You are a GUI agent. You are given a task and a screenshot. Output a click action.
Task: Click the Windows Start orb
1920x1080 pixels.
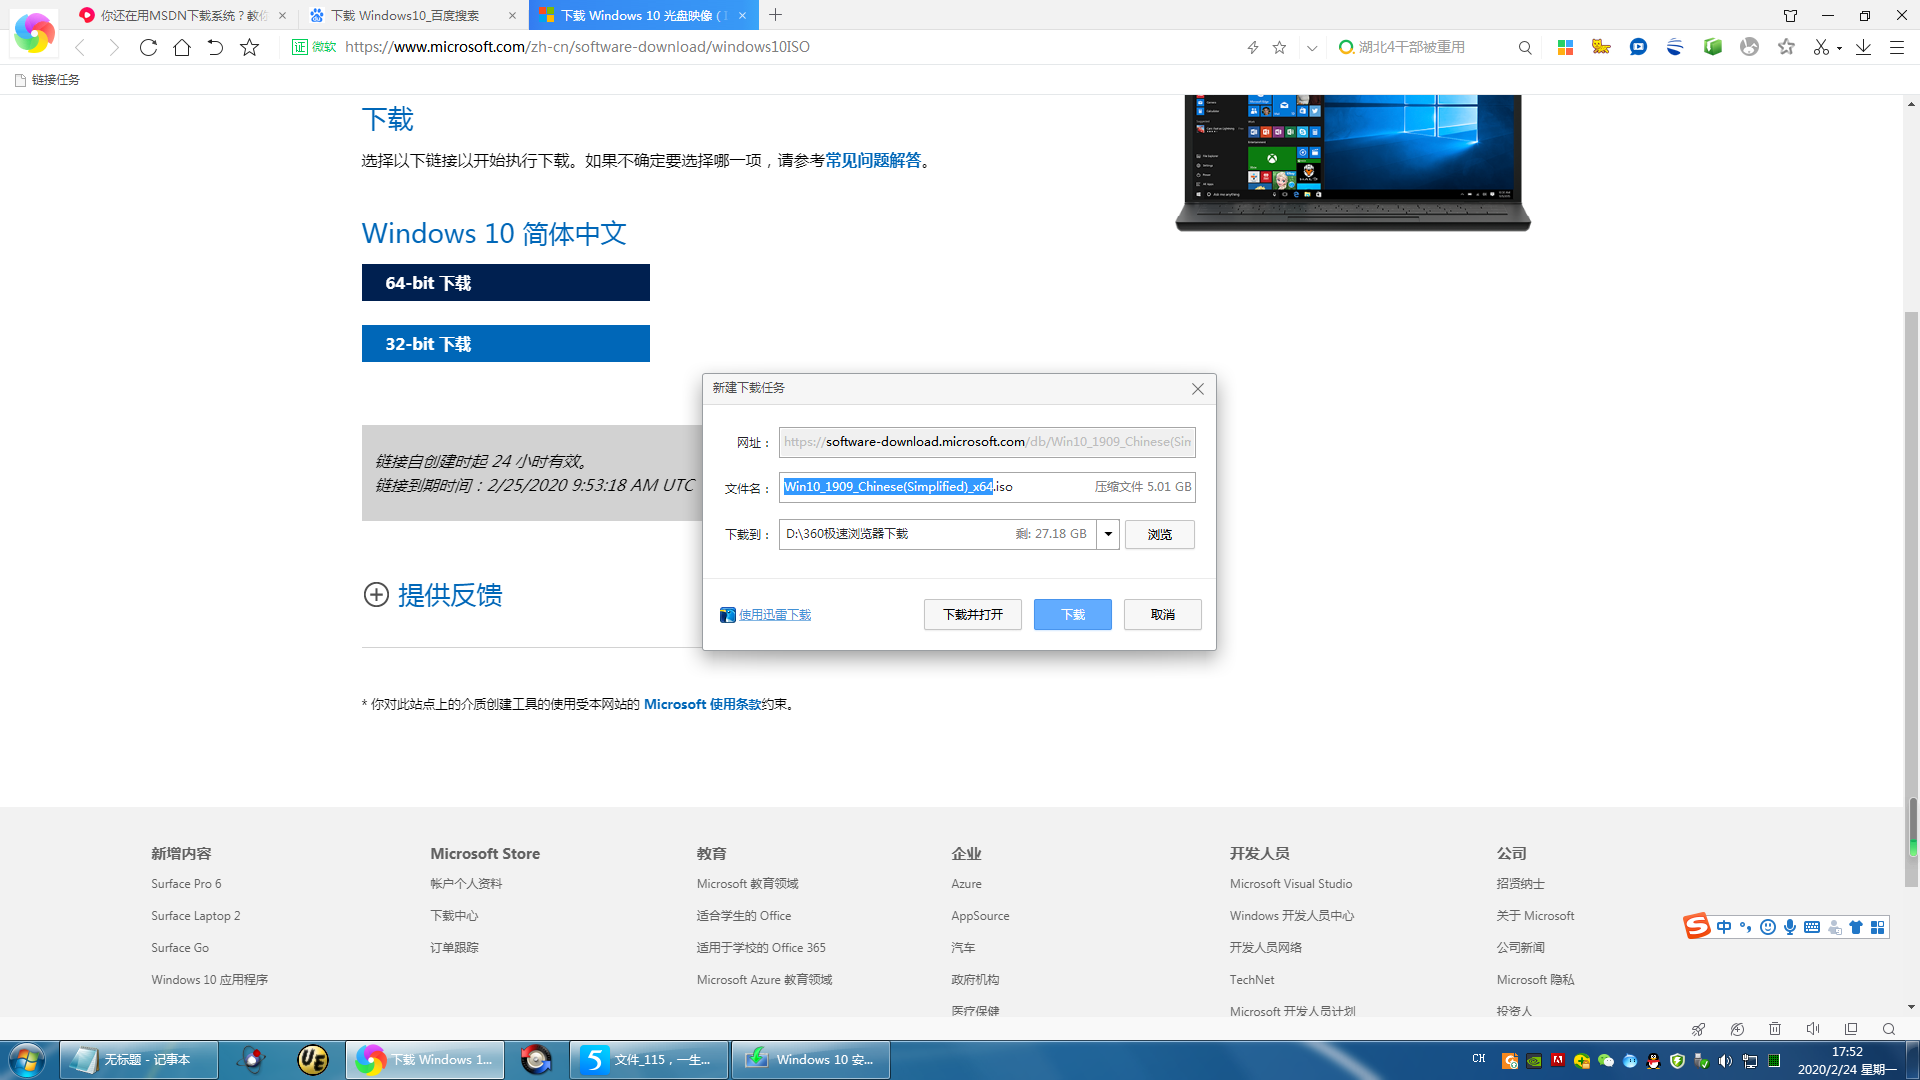pos(27,1060)
